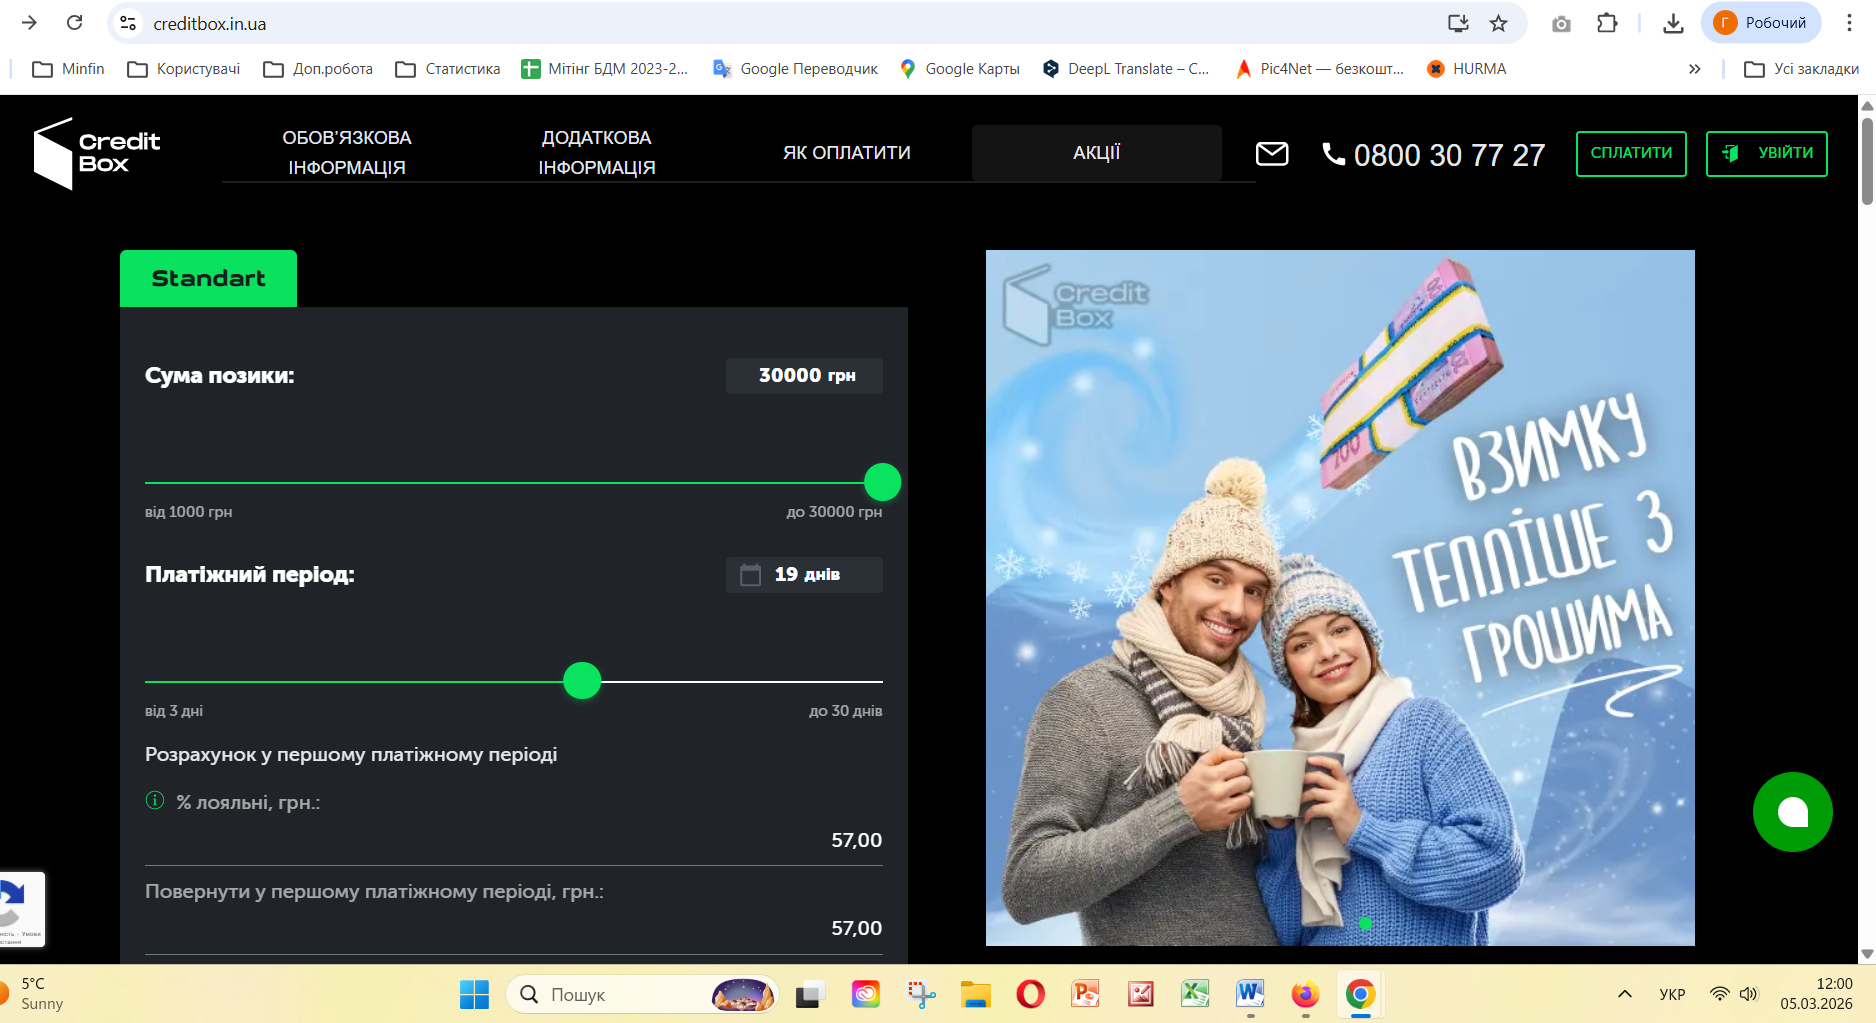The height and width of the screenshot is (1023, 1876).
Task: Switch to Word in the taskbar
Action: click(1250, 994)
